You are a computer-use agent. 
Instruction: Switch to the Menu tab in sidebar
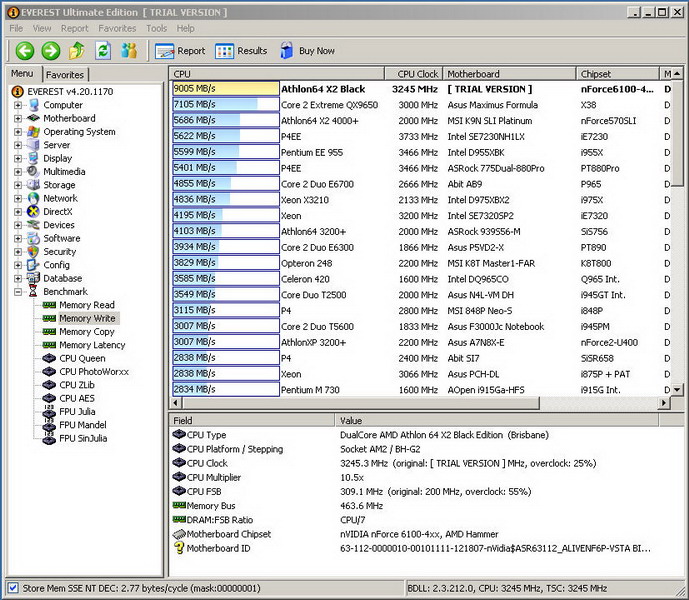[22, 74]
